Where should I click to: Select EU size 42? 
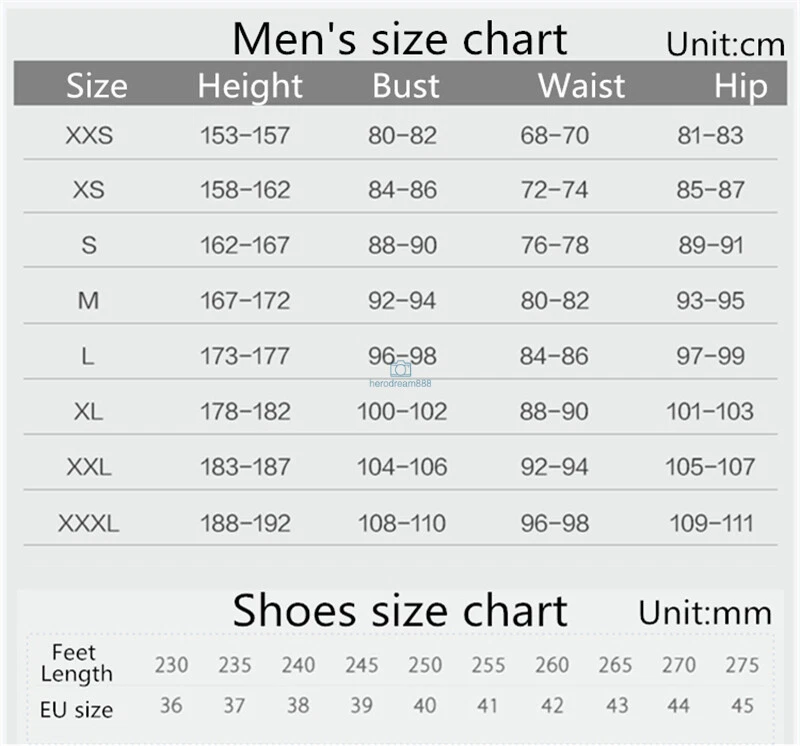(x=552, y=706)
